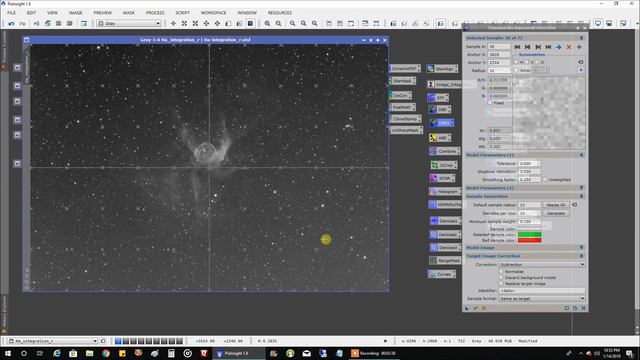
Task: Open Sample format dropdown Same as target
Action: [542, 299]
